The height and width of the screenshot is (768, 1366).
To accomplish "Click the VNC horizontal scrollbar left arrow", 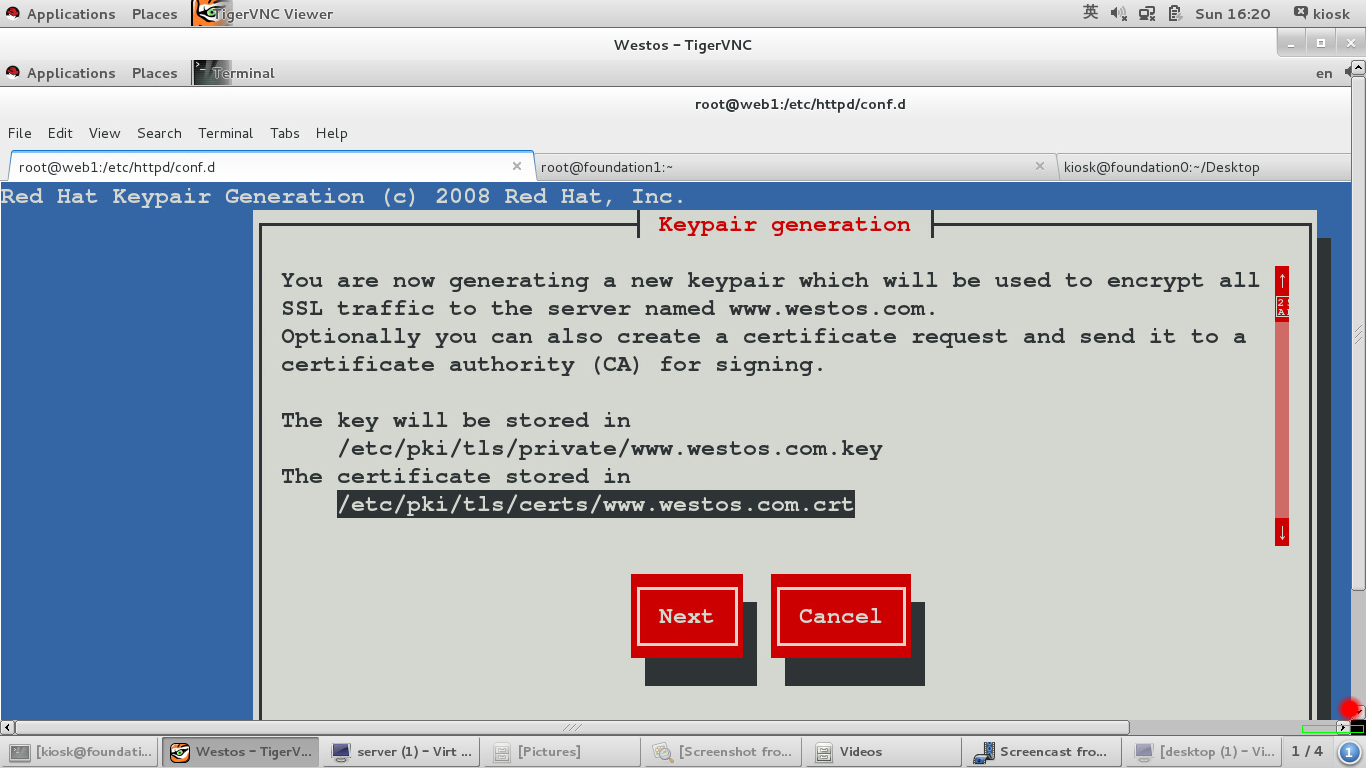I will (x=8, y=728).
